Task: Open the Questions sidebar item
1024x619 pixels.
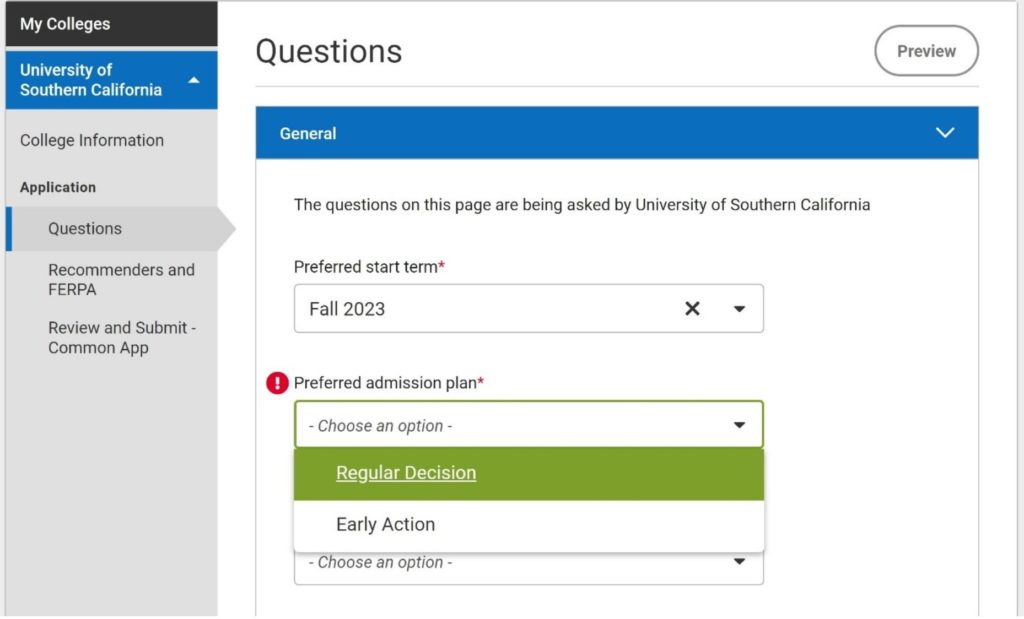Action: 85,229
